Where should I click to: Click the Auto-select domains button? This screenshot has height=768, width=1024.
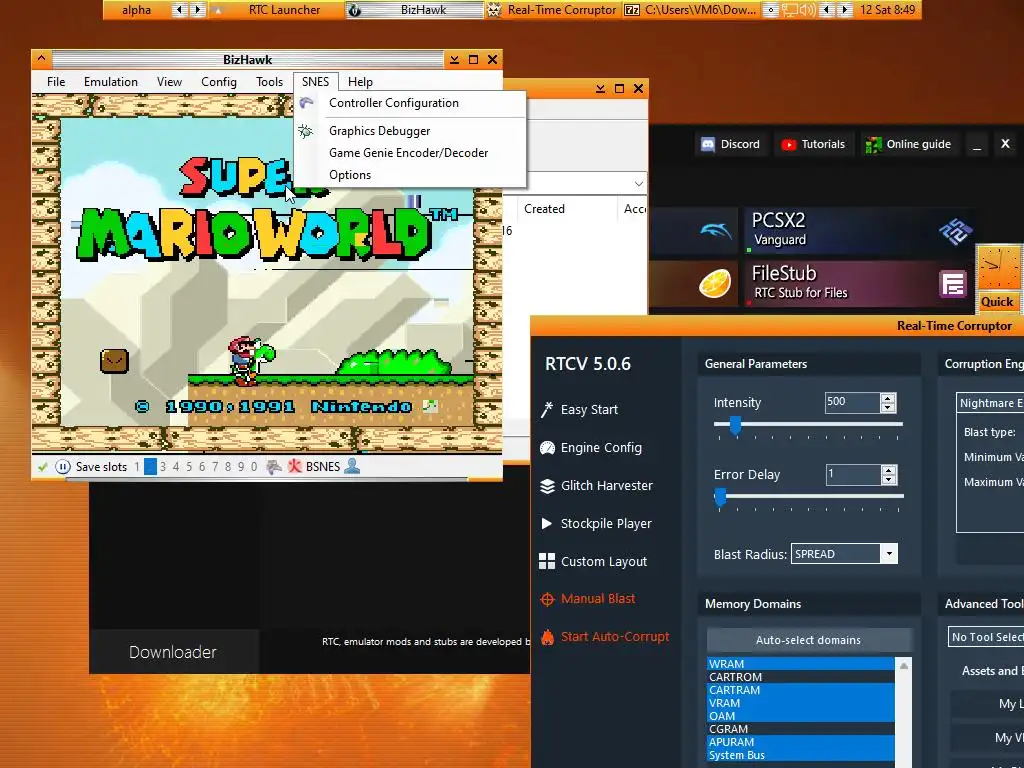pos(808,640)
